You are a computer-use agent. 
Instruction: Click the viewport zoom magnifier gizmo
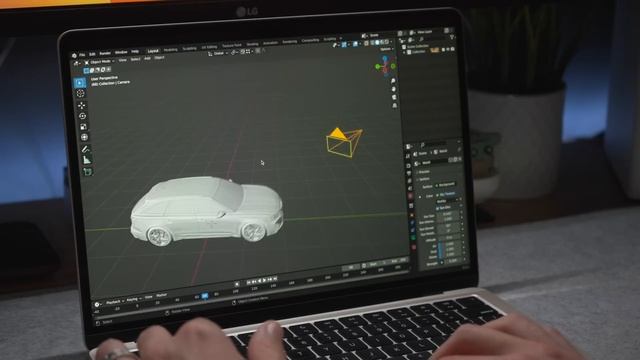[x=393, y=81]
